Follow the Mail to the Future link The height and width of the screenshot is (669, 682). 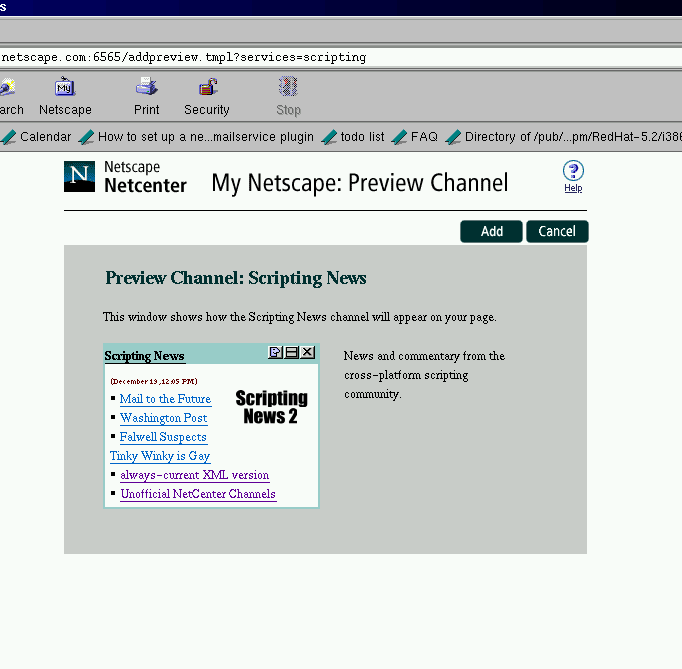point(165,399)
